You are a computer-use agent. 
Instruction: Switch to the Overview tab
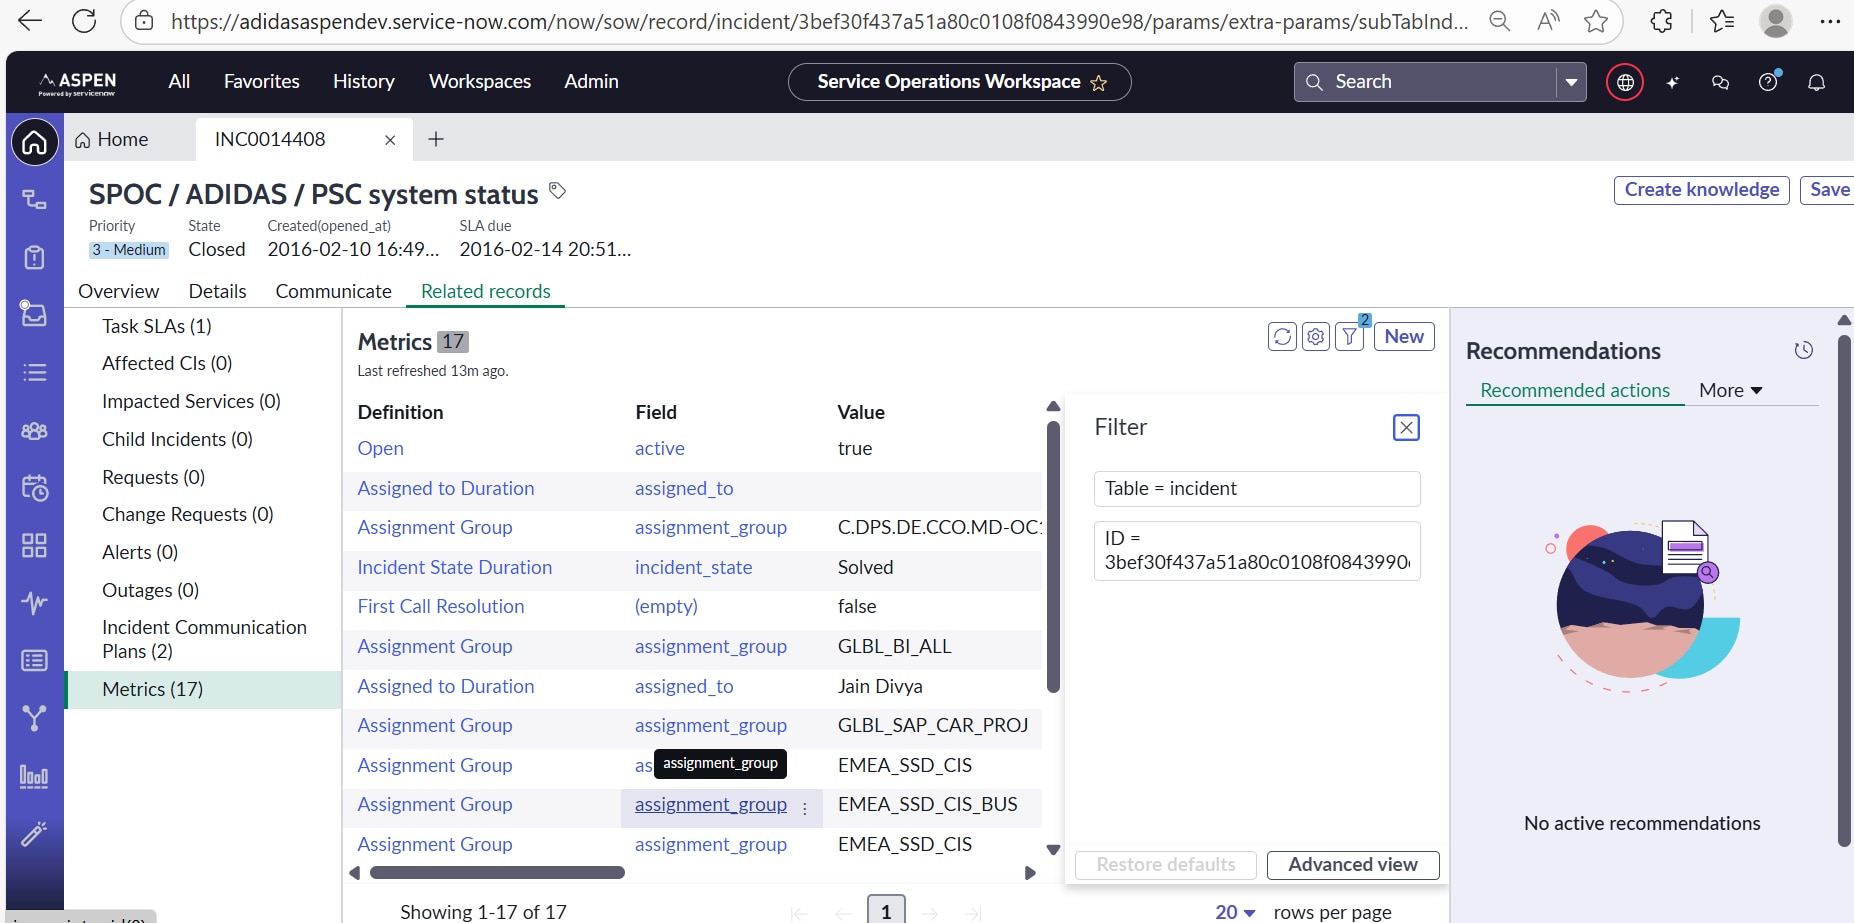[118, 291]
